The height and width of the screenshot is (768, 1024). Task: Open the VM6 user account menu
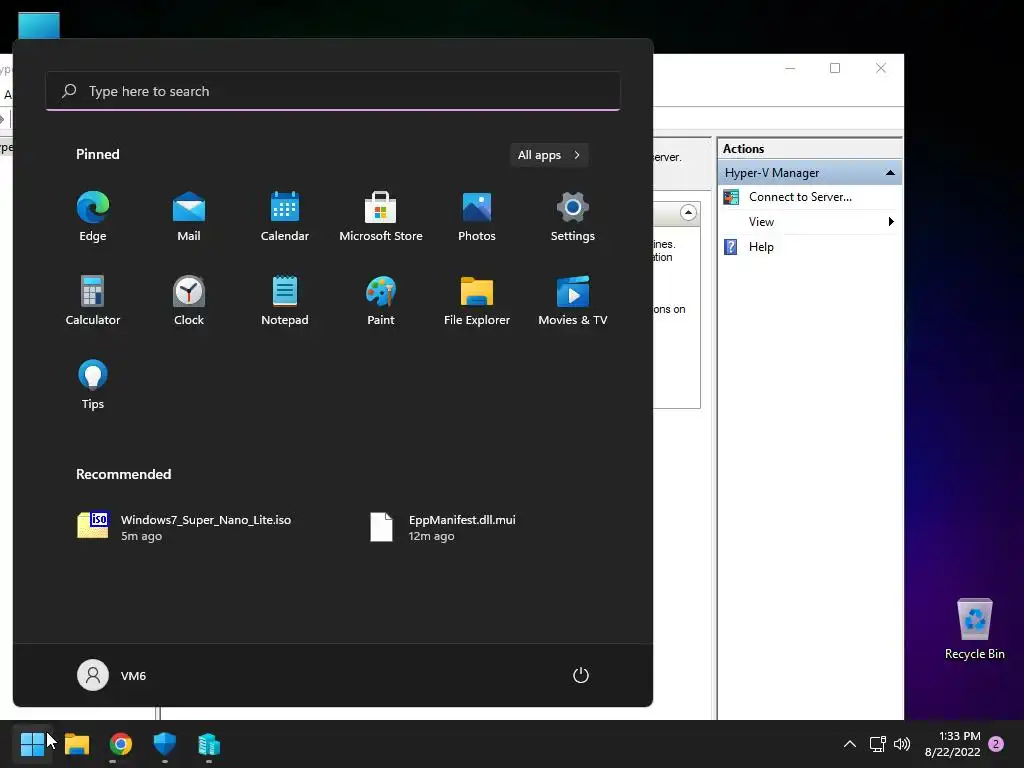click(112, 675)
